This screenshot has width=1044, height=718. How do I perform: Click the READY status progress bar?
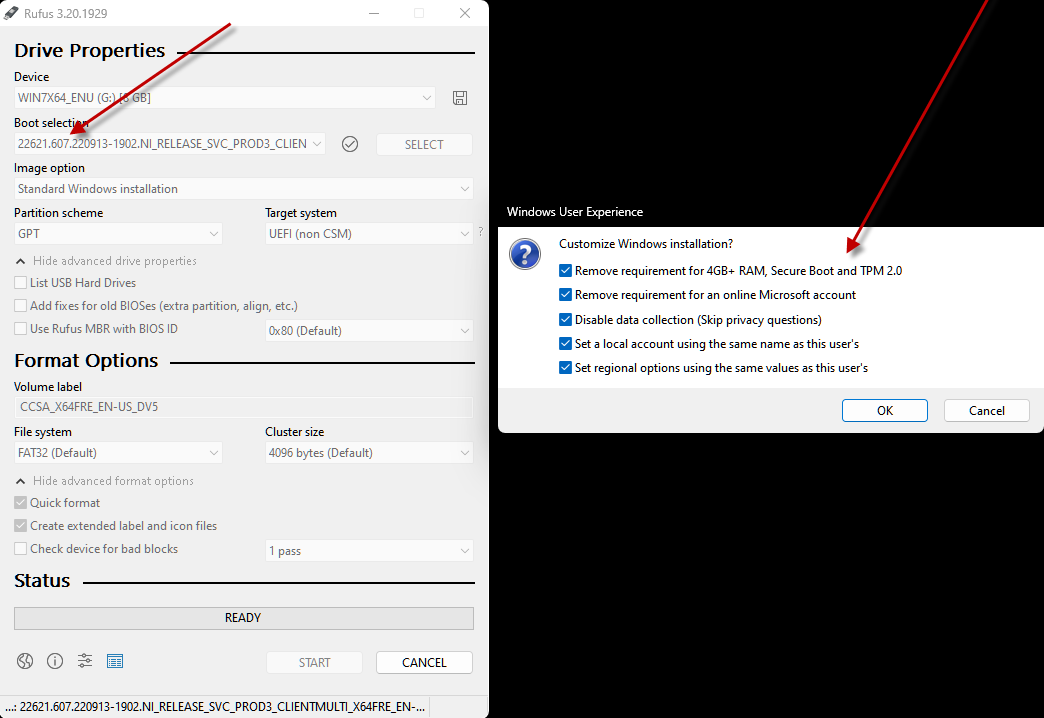click(244, 618)
